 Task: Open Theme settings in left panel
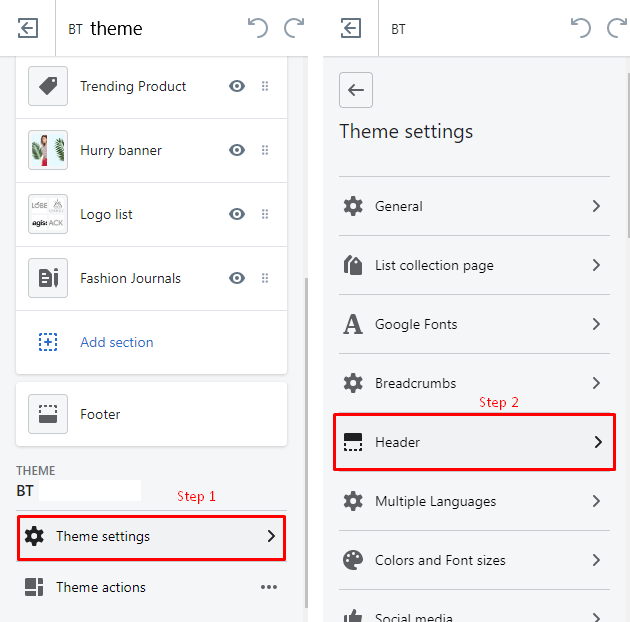(151, 536)
